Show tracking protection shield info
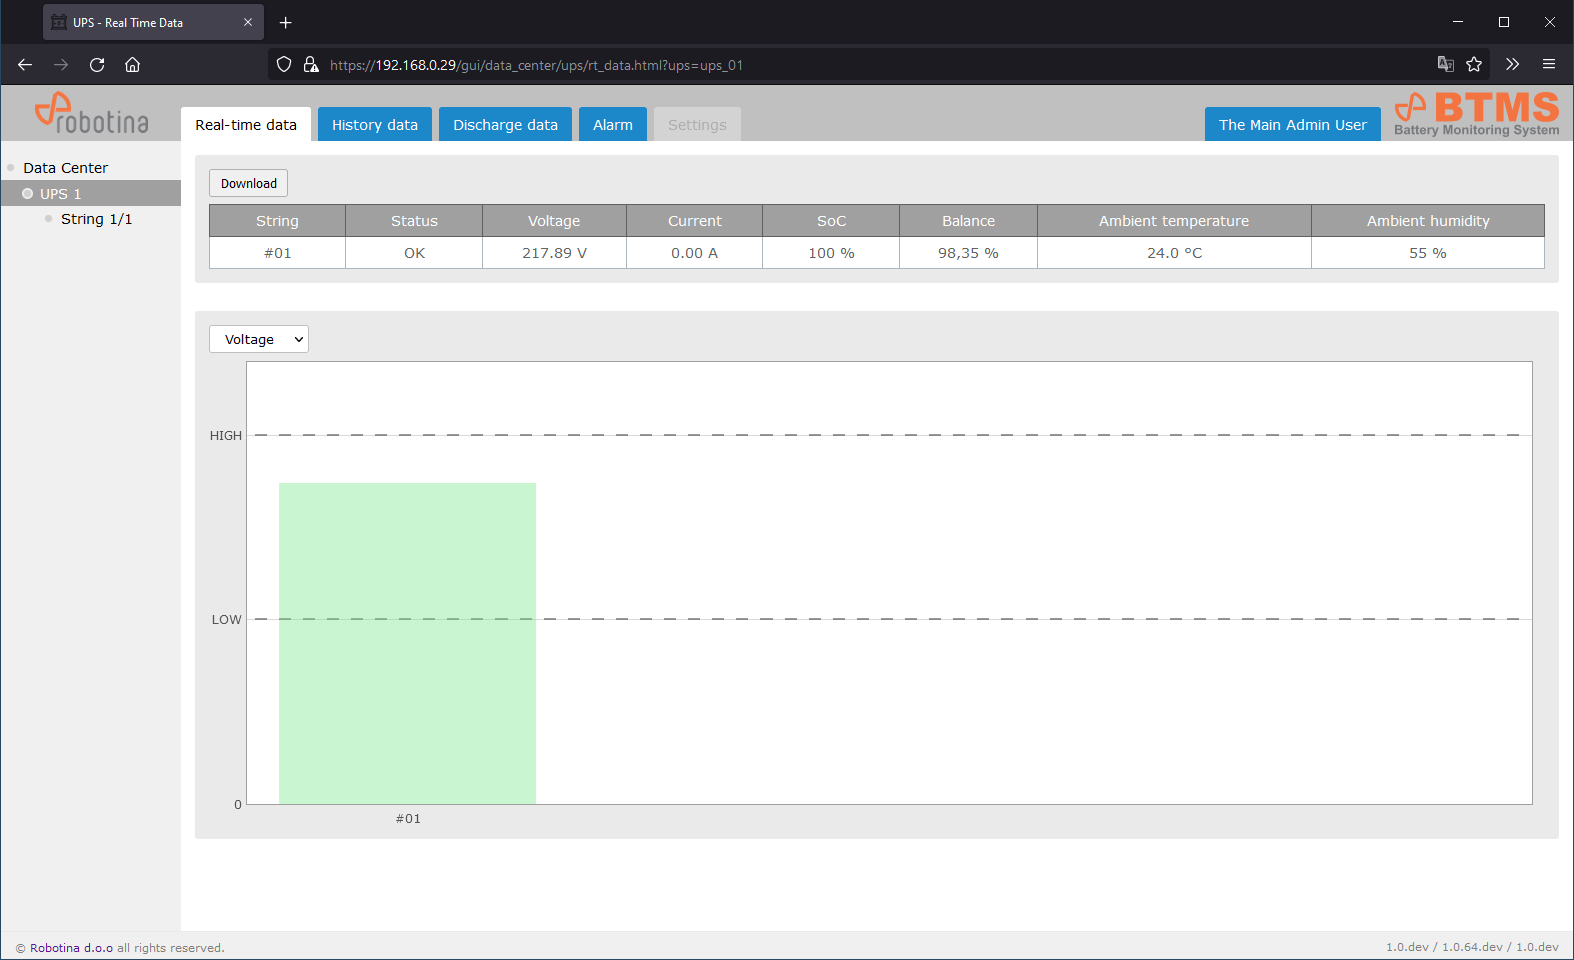The image size is (1574, 960). [x=284, y=65]
